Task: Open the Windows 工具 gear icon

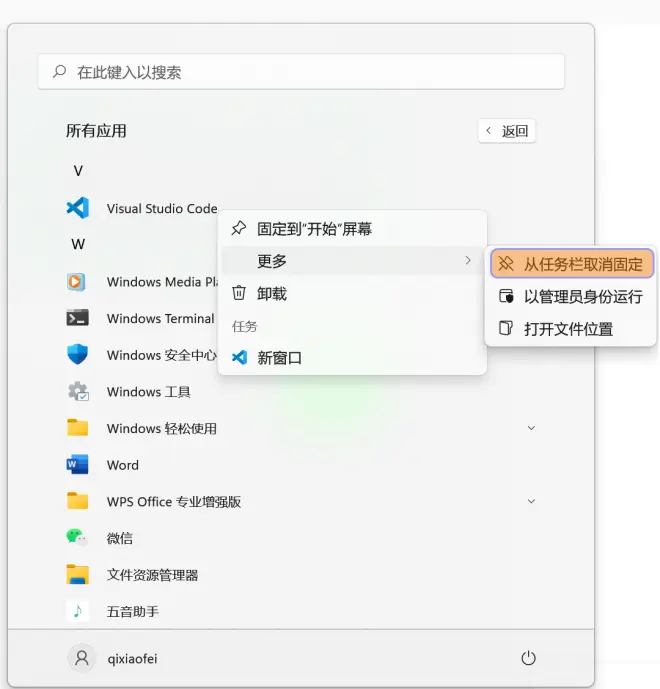Action: (78, 391)
